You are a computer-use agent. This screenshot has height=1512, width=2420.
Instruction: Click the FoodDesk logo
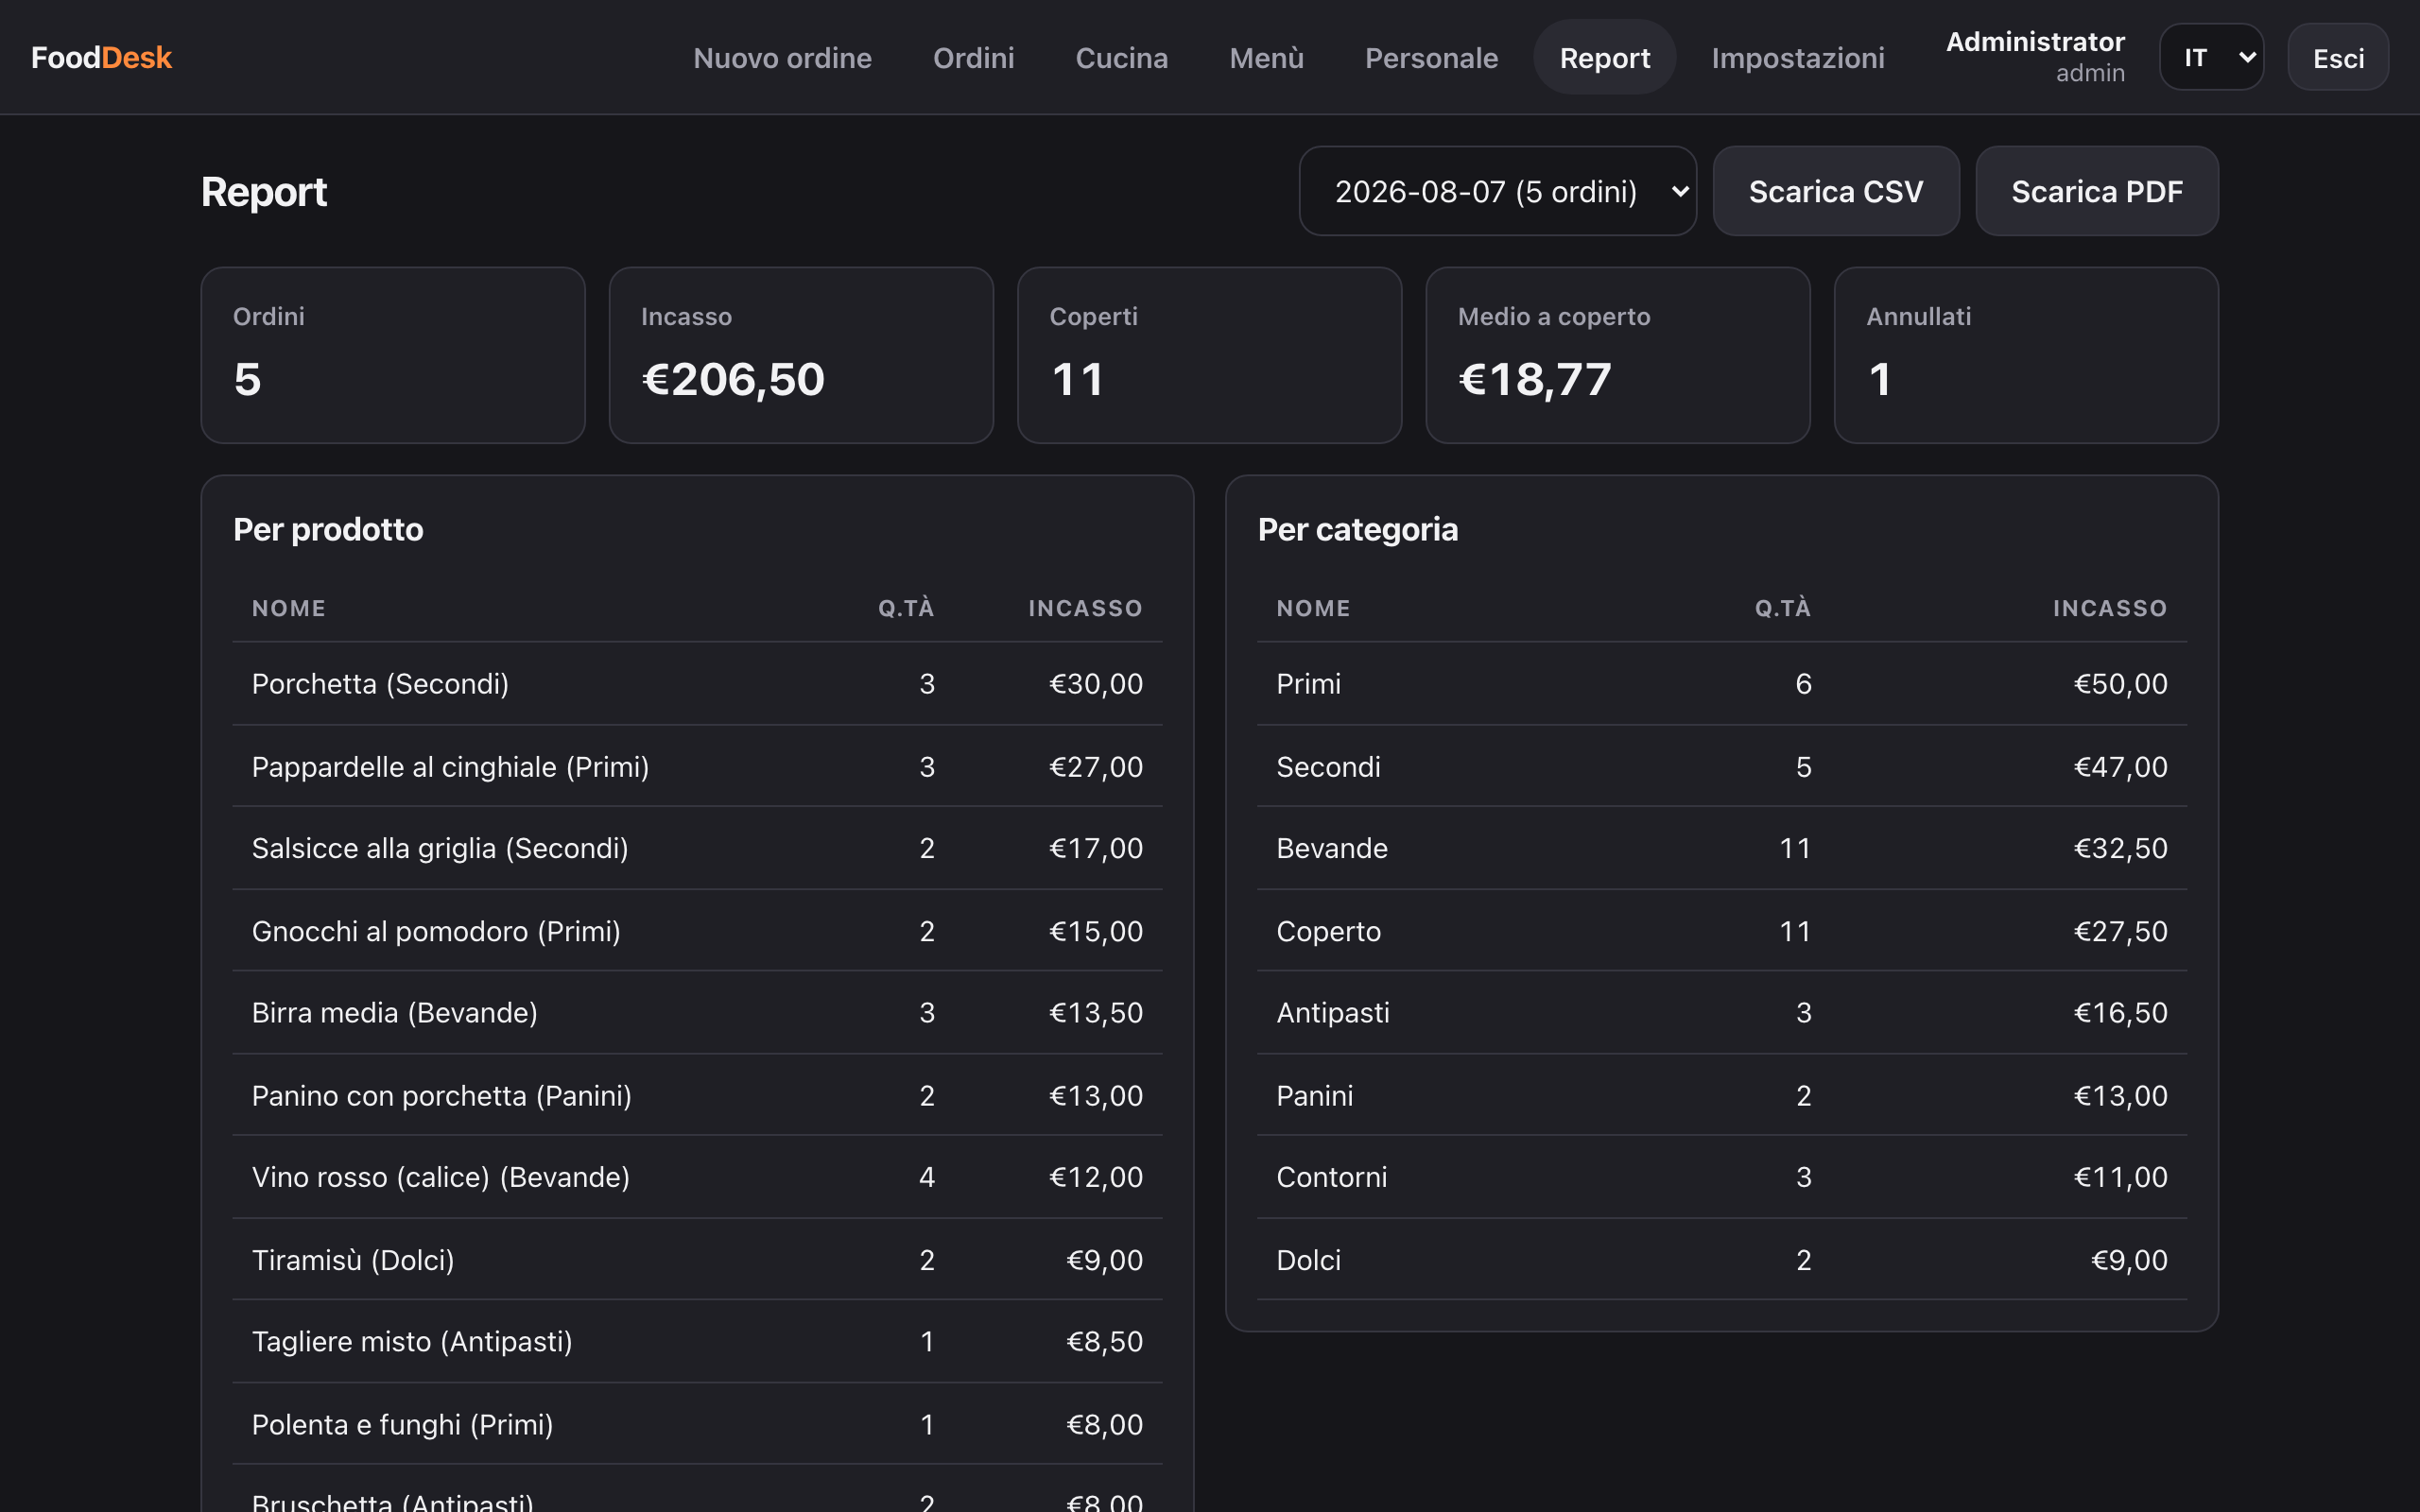[x=101, y=57]
